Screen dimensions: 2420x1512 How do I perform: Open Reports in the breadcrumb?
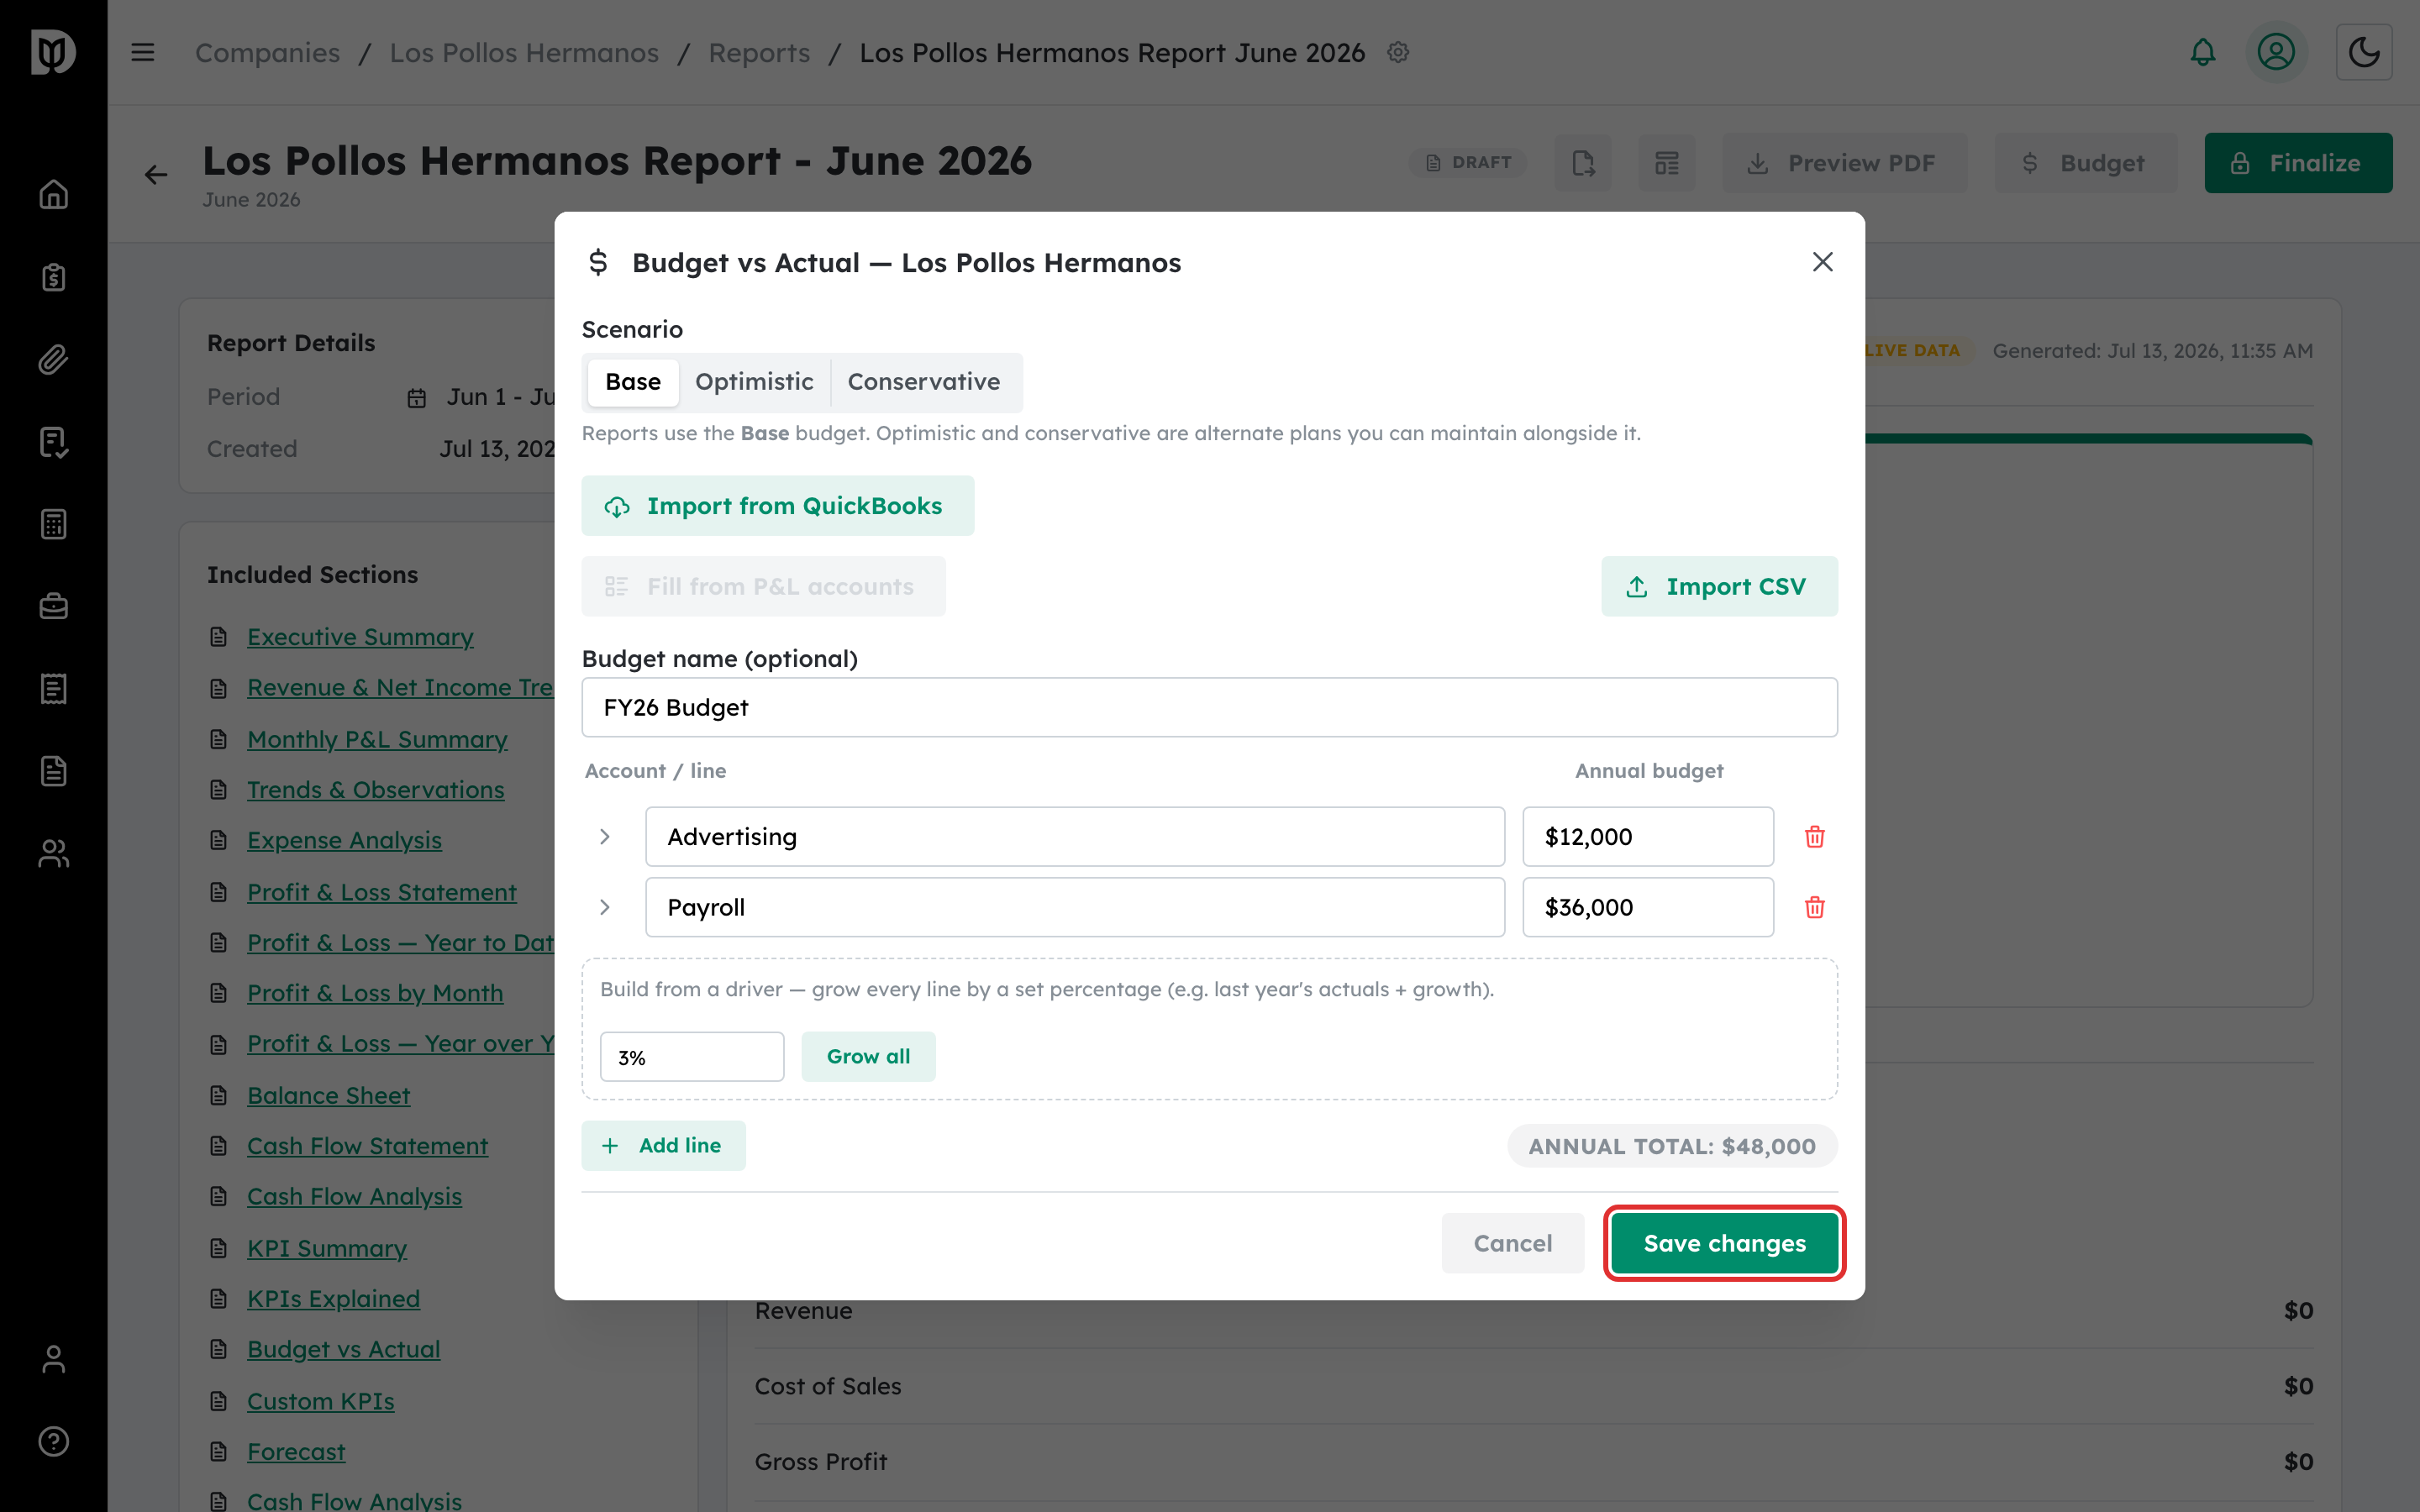759,52
